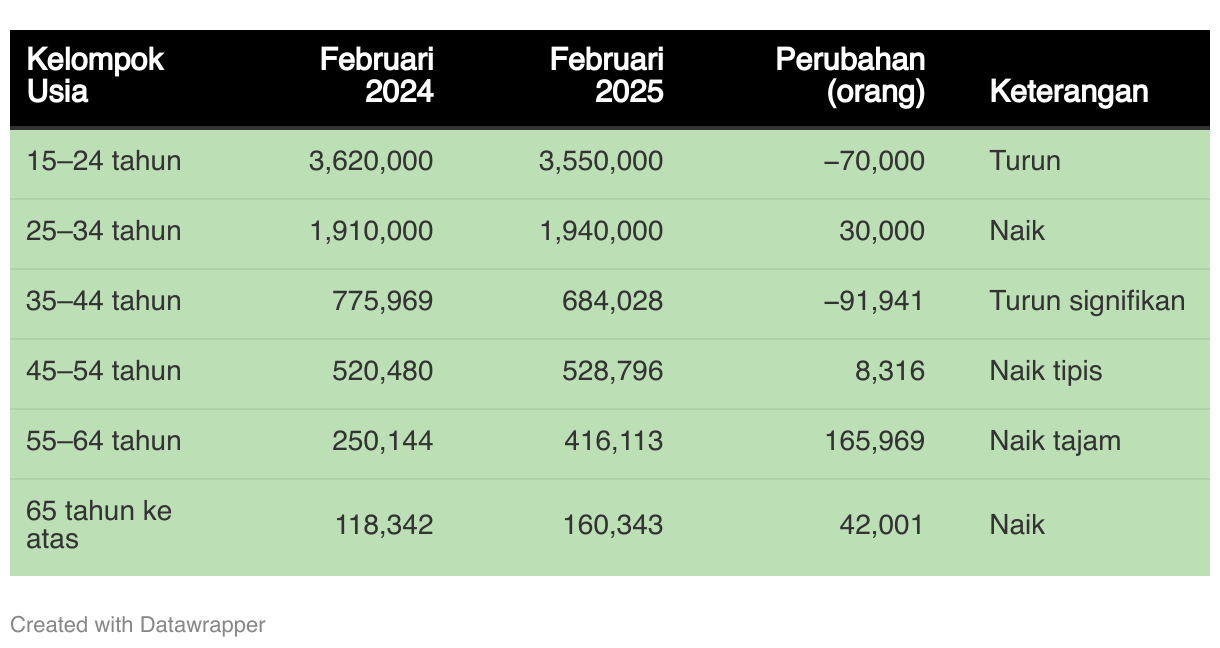Select the 25–34 tahun row label
Image resolution: width=1220 pixels, height=648 pixels.
(104, 231)
